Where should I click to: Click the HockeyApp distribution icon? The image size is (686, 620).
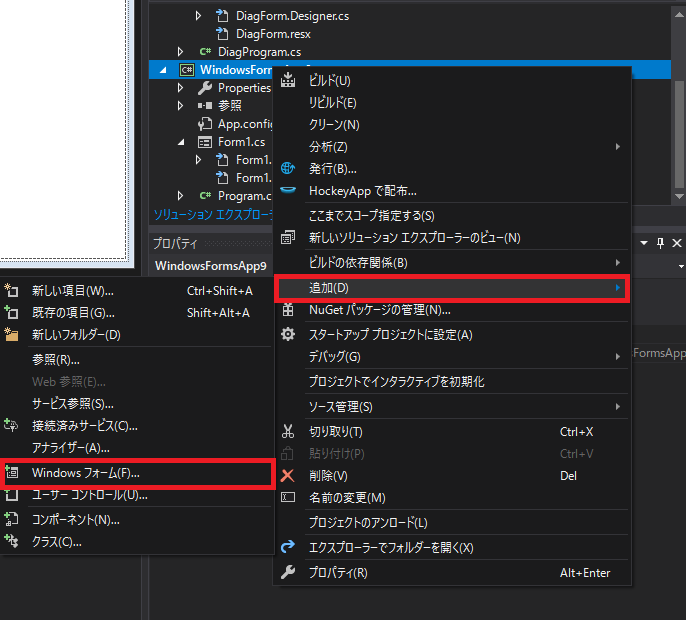288,190
